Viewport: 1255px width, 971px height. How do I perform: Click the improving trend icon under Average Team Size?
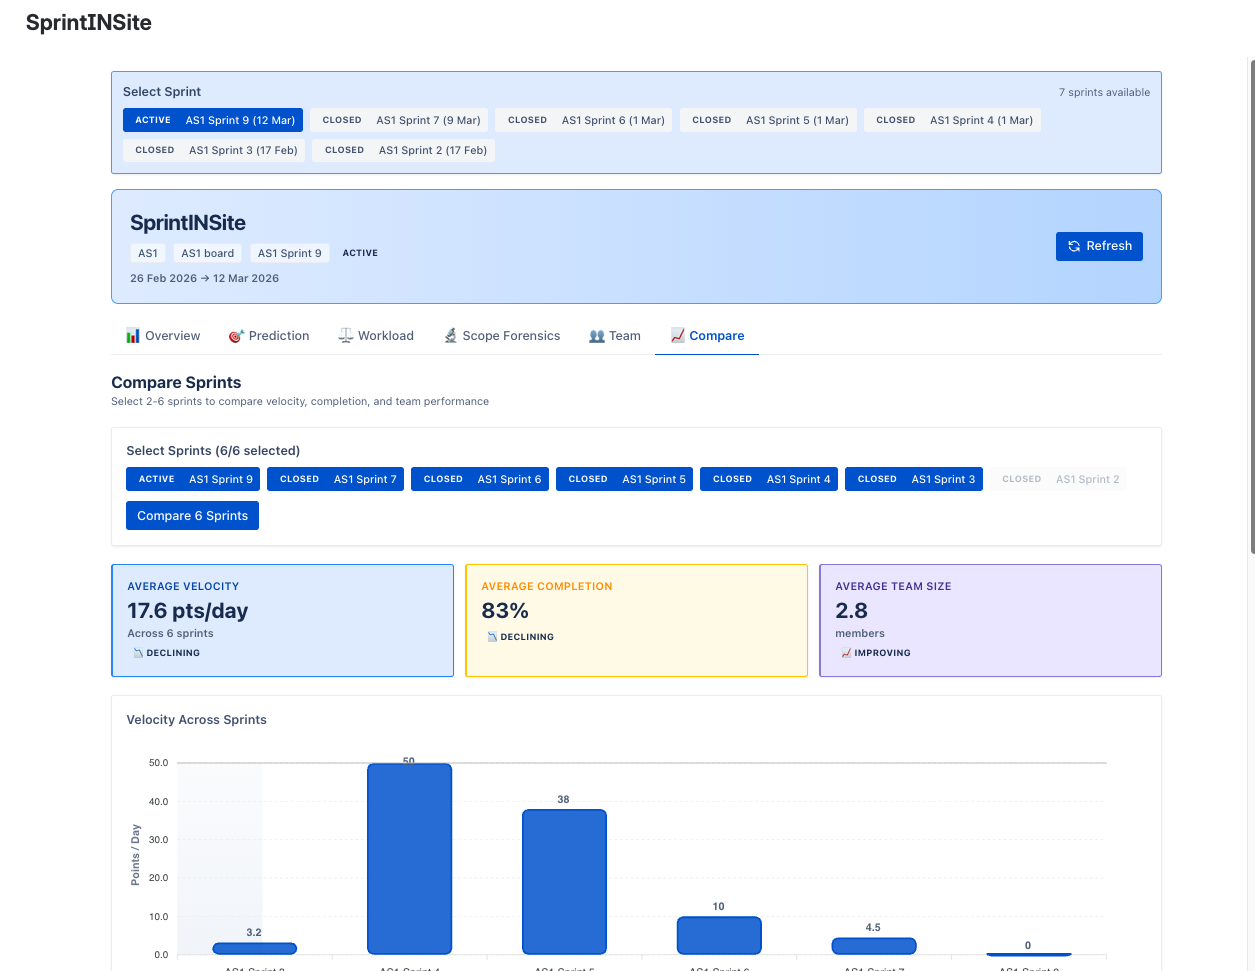click(845, 652)
